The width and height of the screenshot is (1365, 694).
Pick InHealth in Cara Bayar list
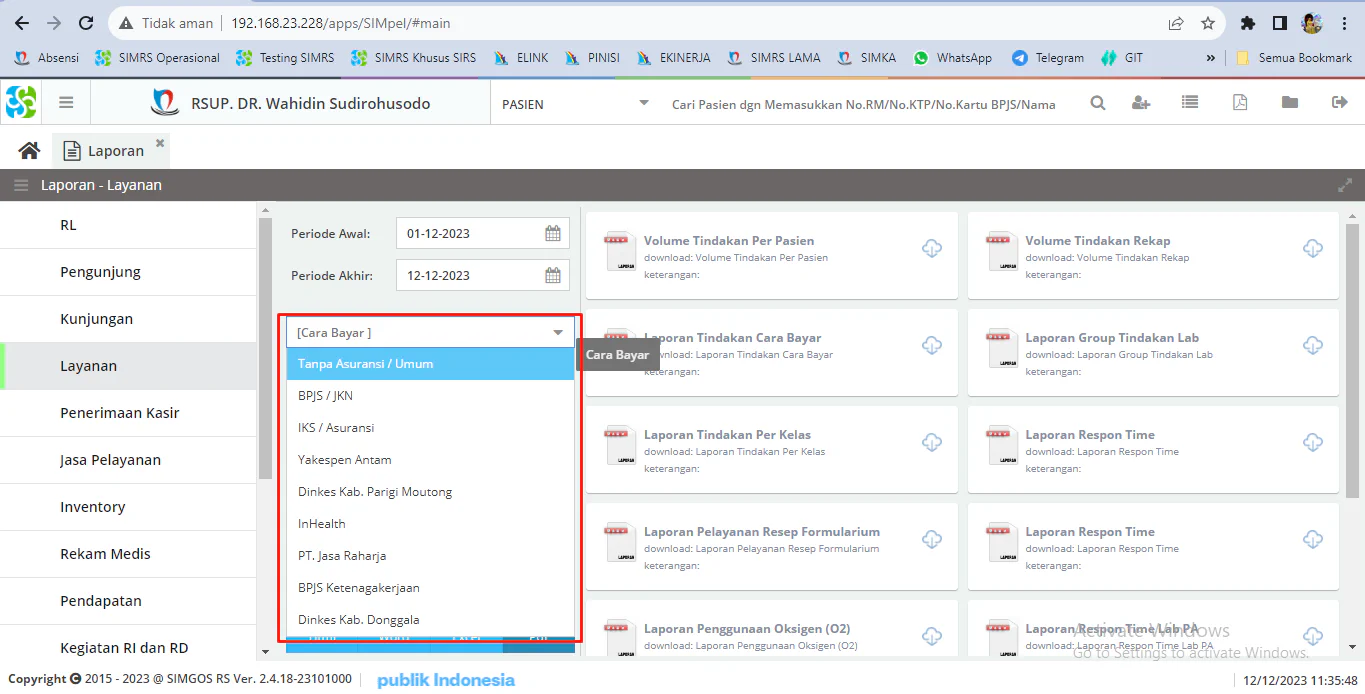pos(430,524)
